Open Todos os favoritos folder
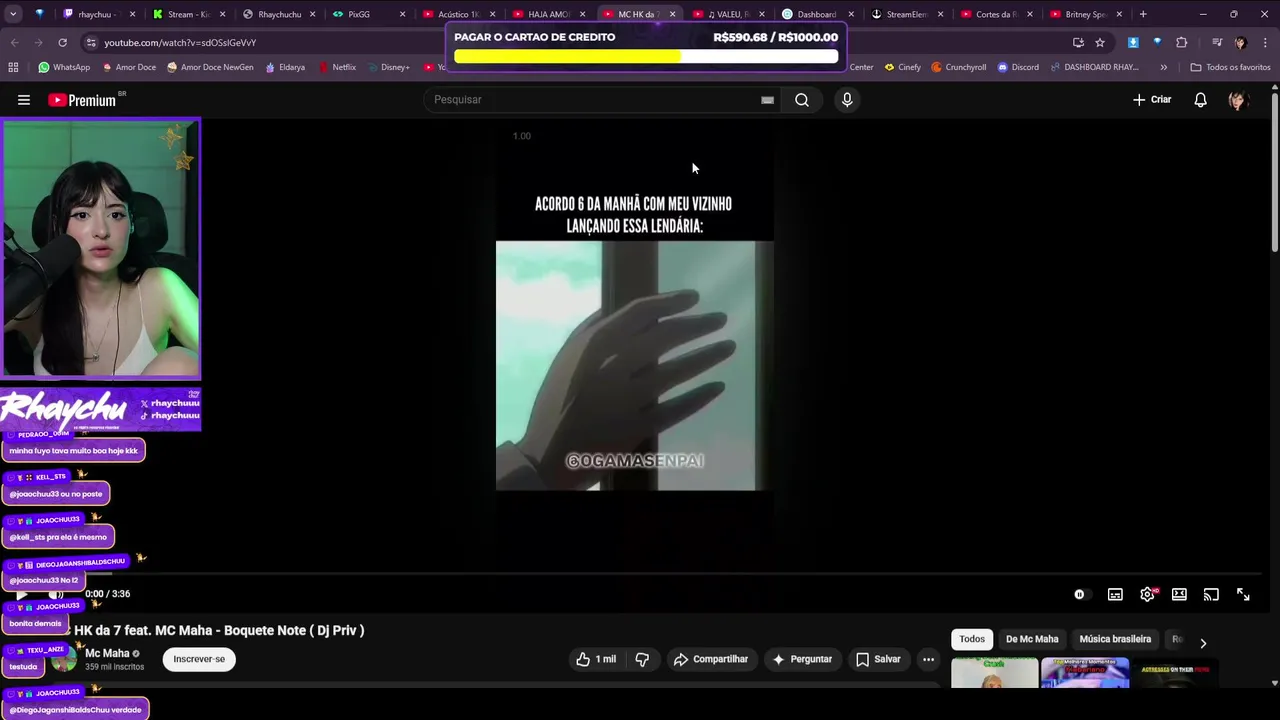1280x720 pixels. pyautogui.click(x=1230, y=67)
